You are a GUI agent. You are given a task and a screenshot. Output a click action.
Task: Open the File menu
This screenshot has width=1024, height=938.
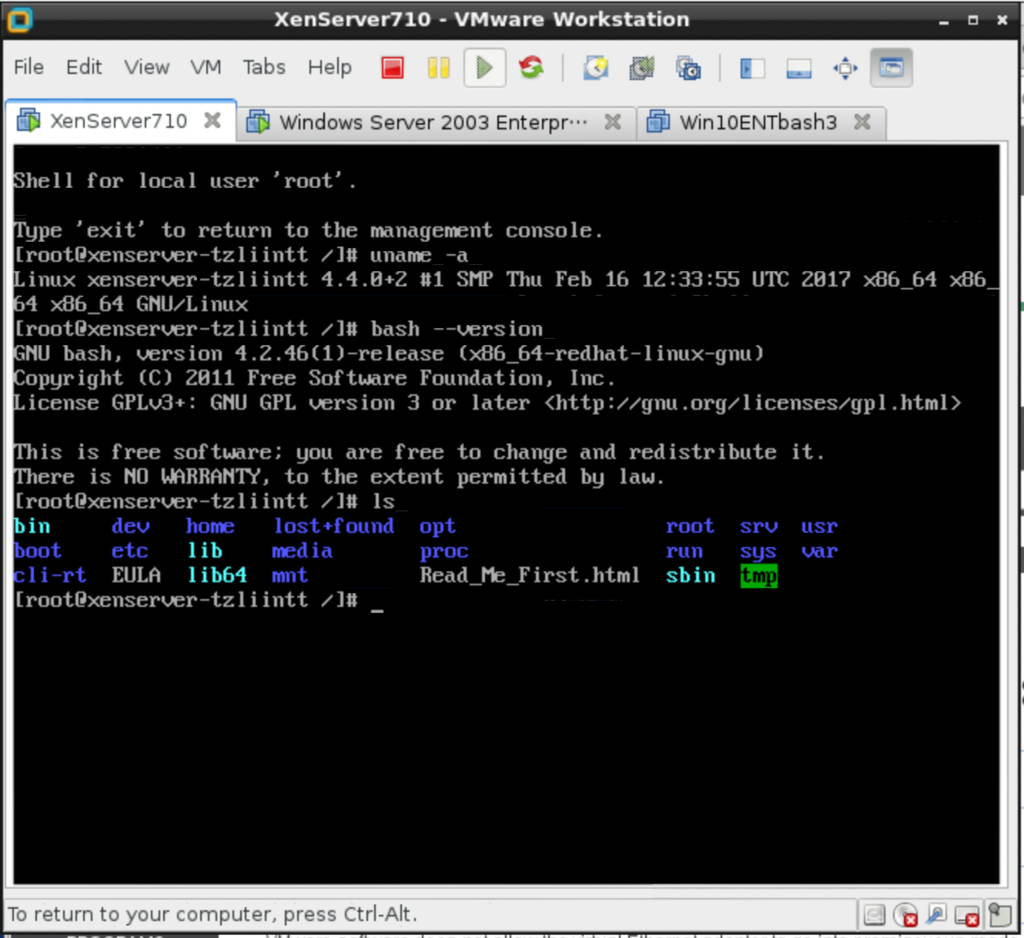[x=29, y=67]
